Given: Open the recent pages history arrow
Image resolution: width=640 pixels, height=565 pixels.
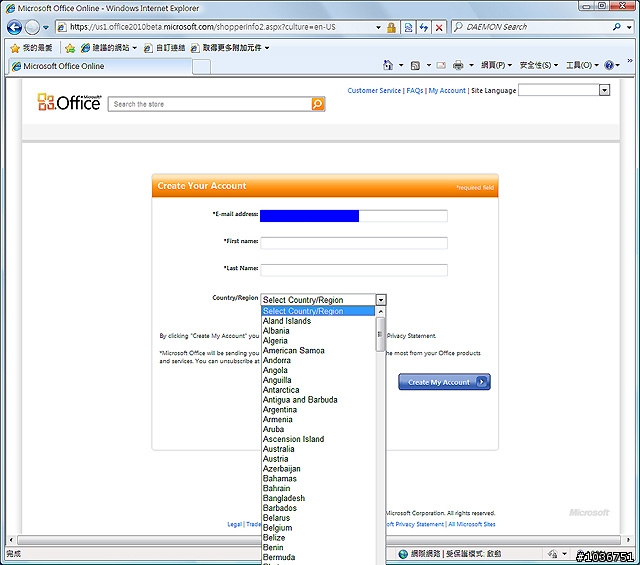Looking at the screenshot, I should 46,28.
